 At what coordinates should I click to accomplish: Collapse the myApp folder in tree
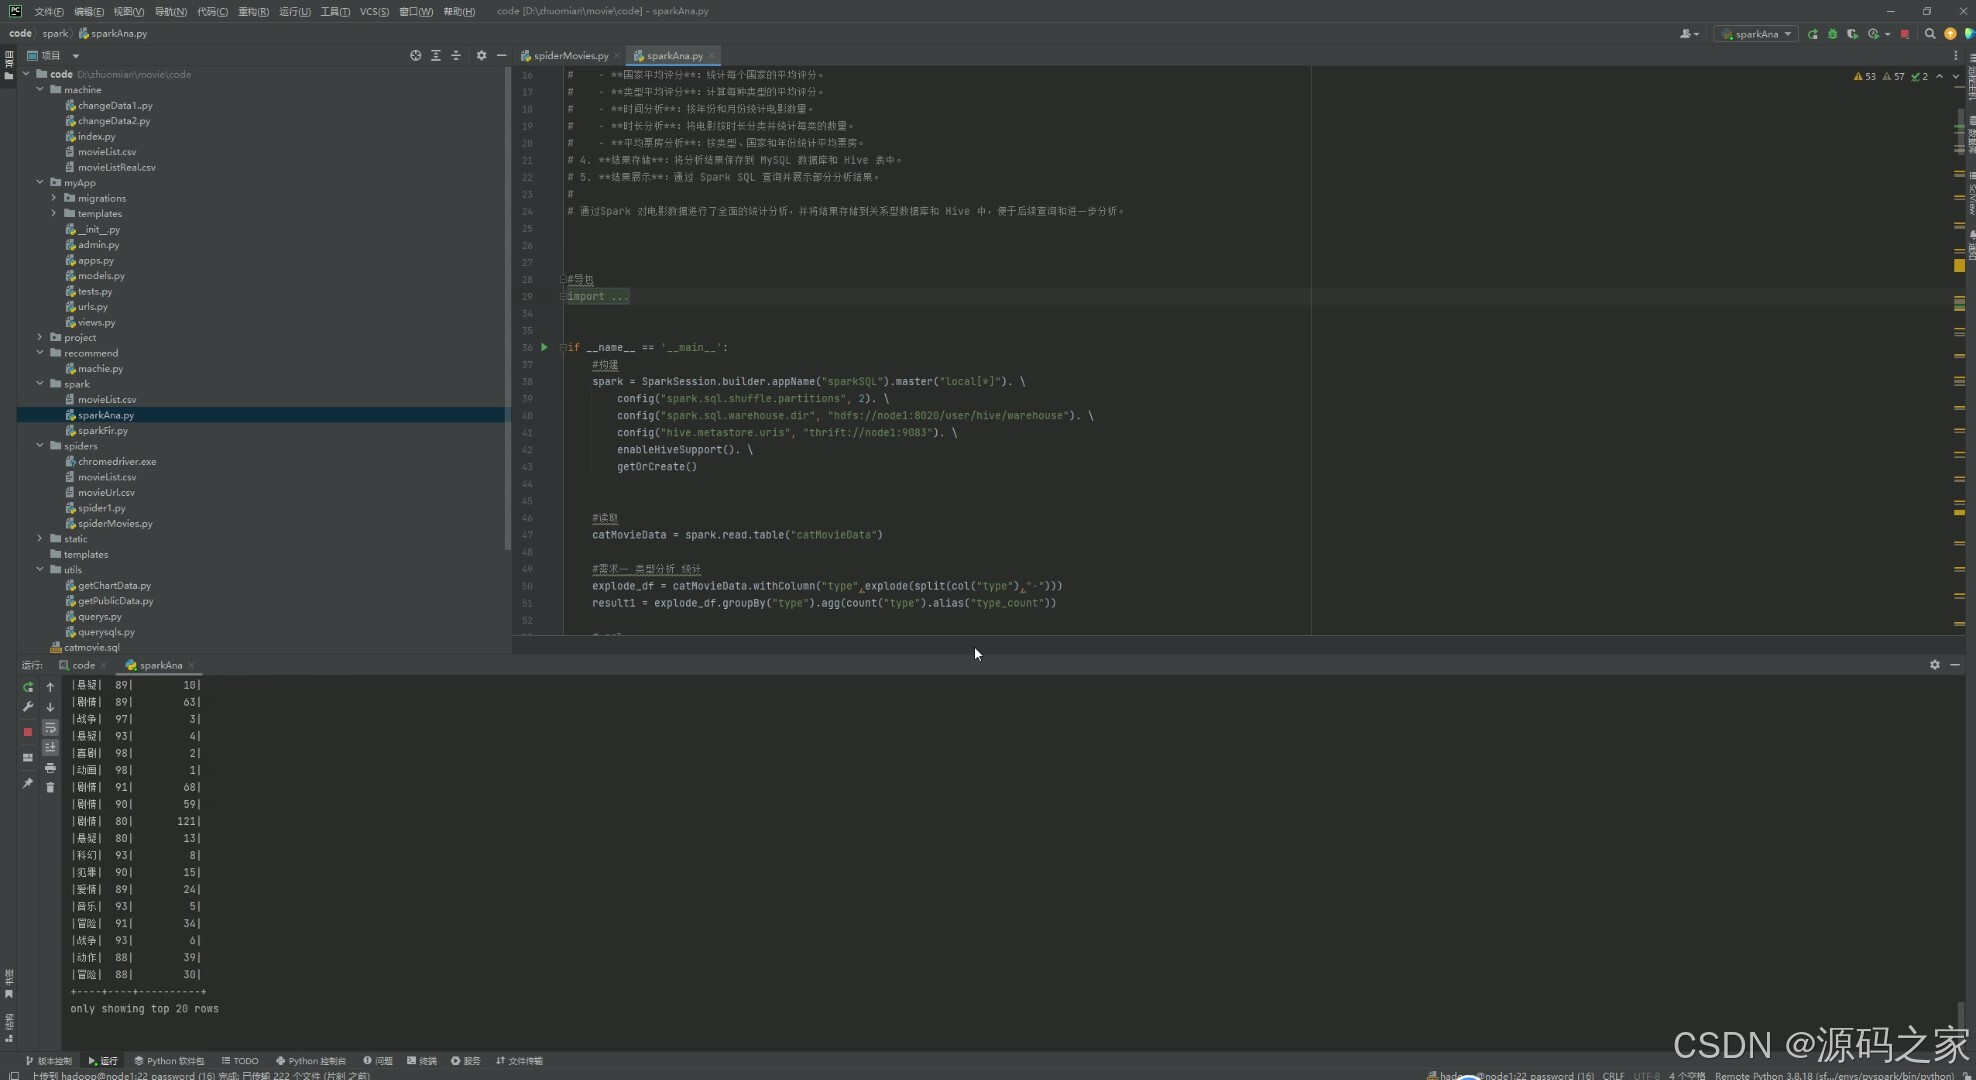pyautogui.click(x=40, y=183)
